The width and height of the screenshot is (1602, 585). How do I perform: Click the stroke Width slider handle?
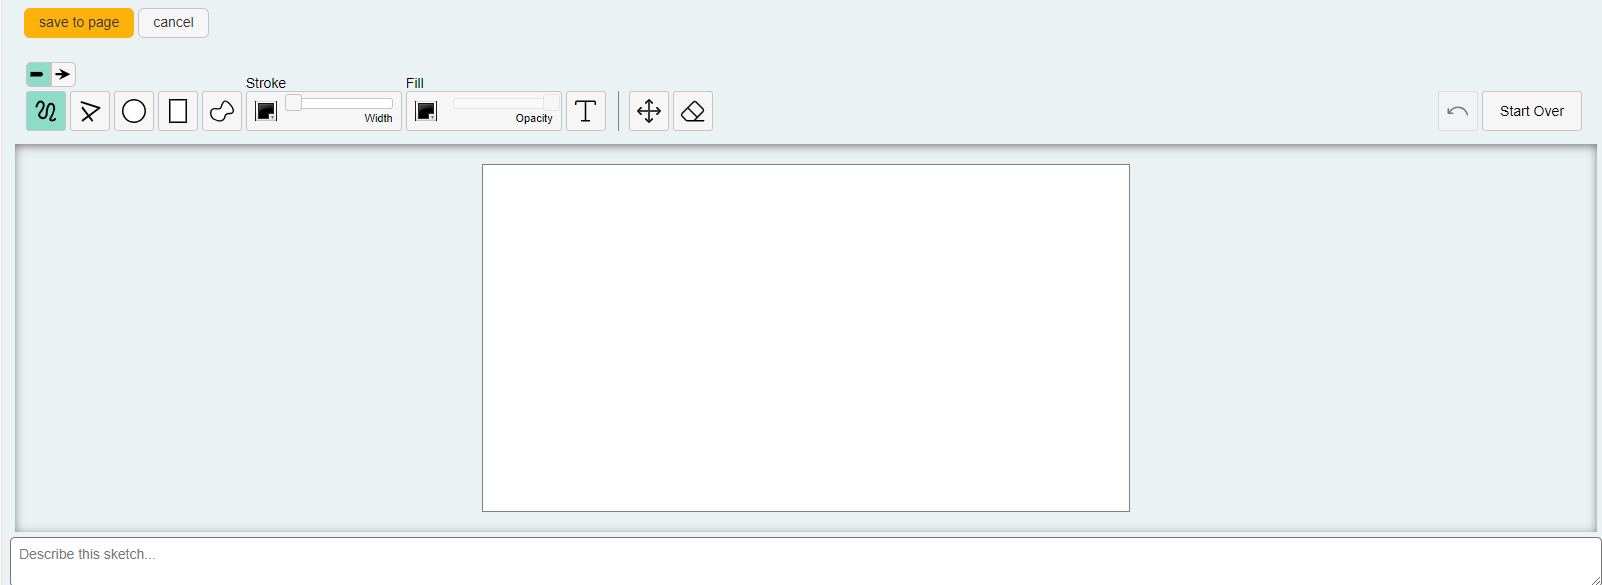294,103
